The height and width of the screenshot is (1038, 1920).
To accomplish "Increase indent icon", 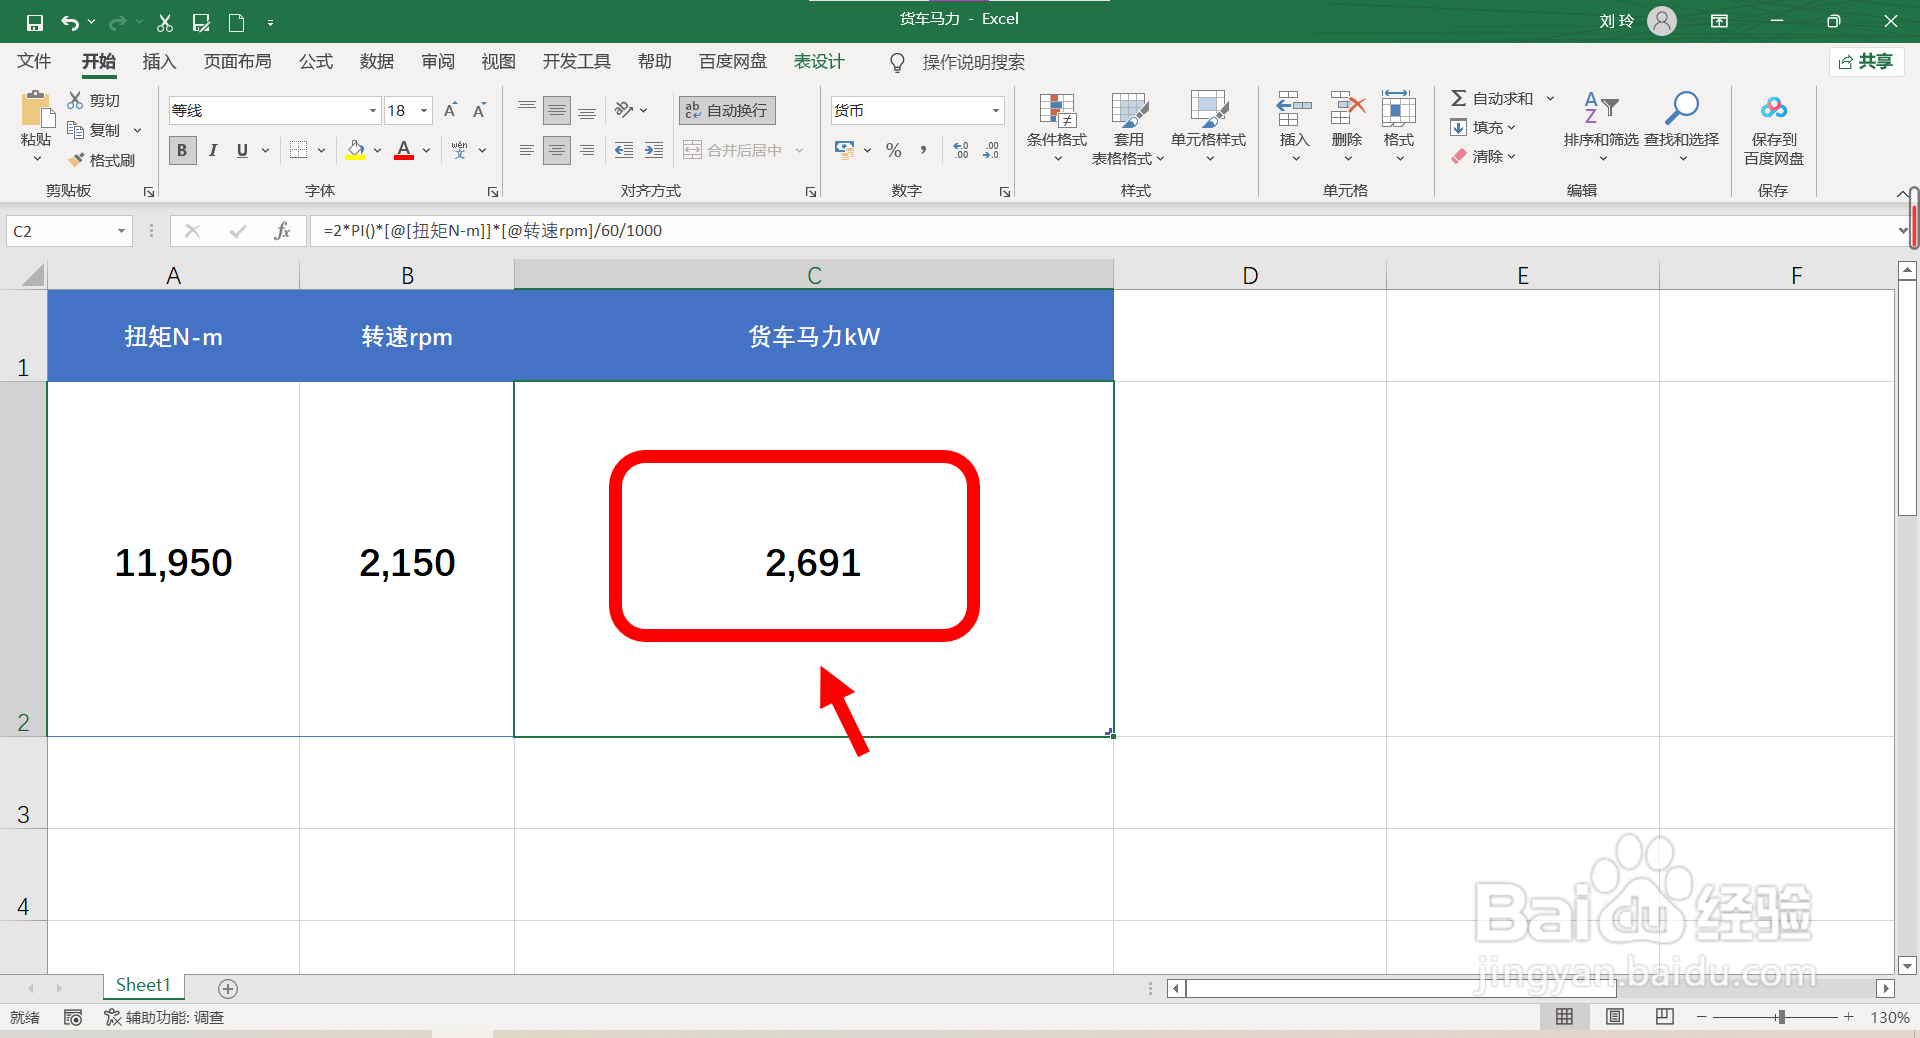I will pyautogui.click(x=654, y=150).
